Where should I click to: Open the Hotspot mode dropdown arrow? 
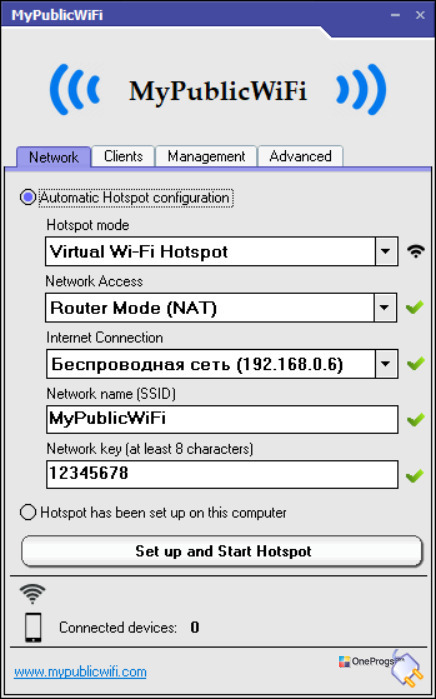(x=385, y=251)
